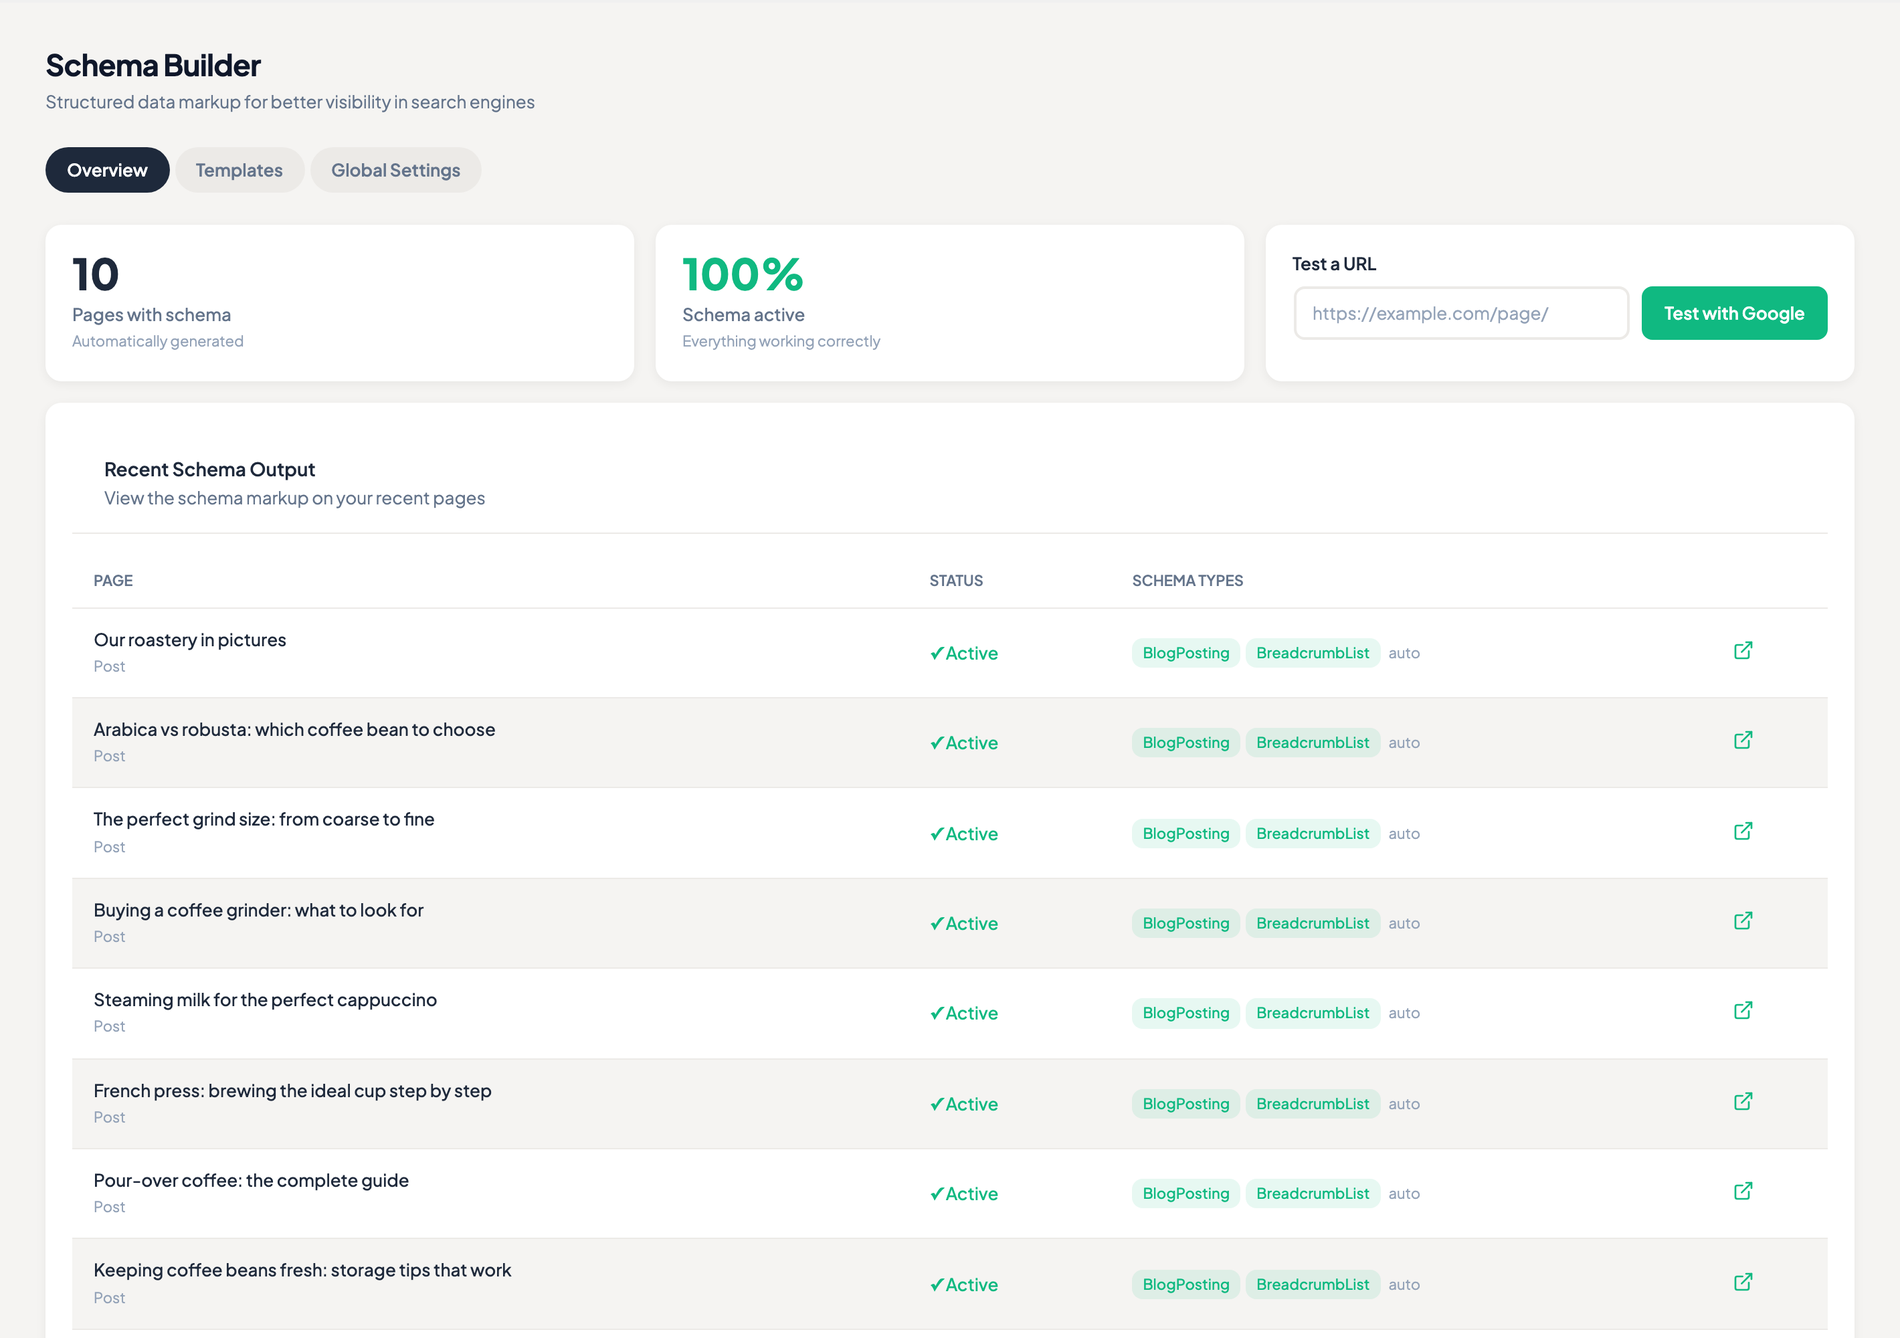
Task: Click BreadcrumbList tag in Keeping coffee beans fresh row
Action: 1313,1285
